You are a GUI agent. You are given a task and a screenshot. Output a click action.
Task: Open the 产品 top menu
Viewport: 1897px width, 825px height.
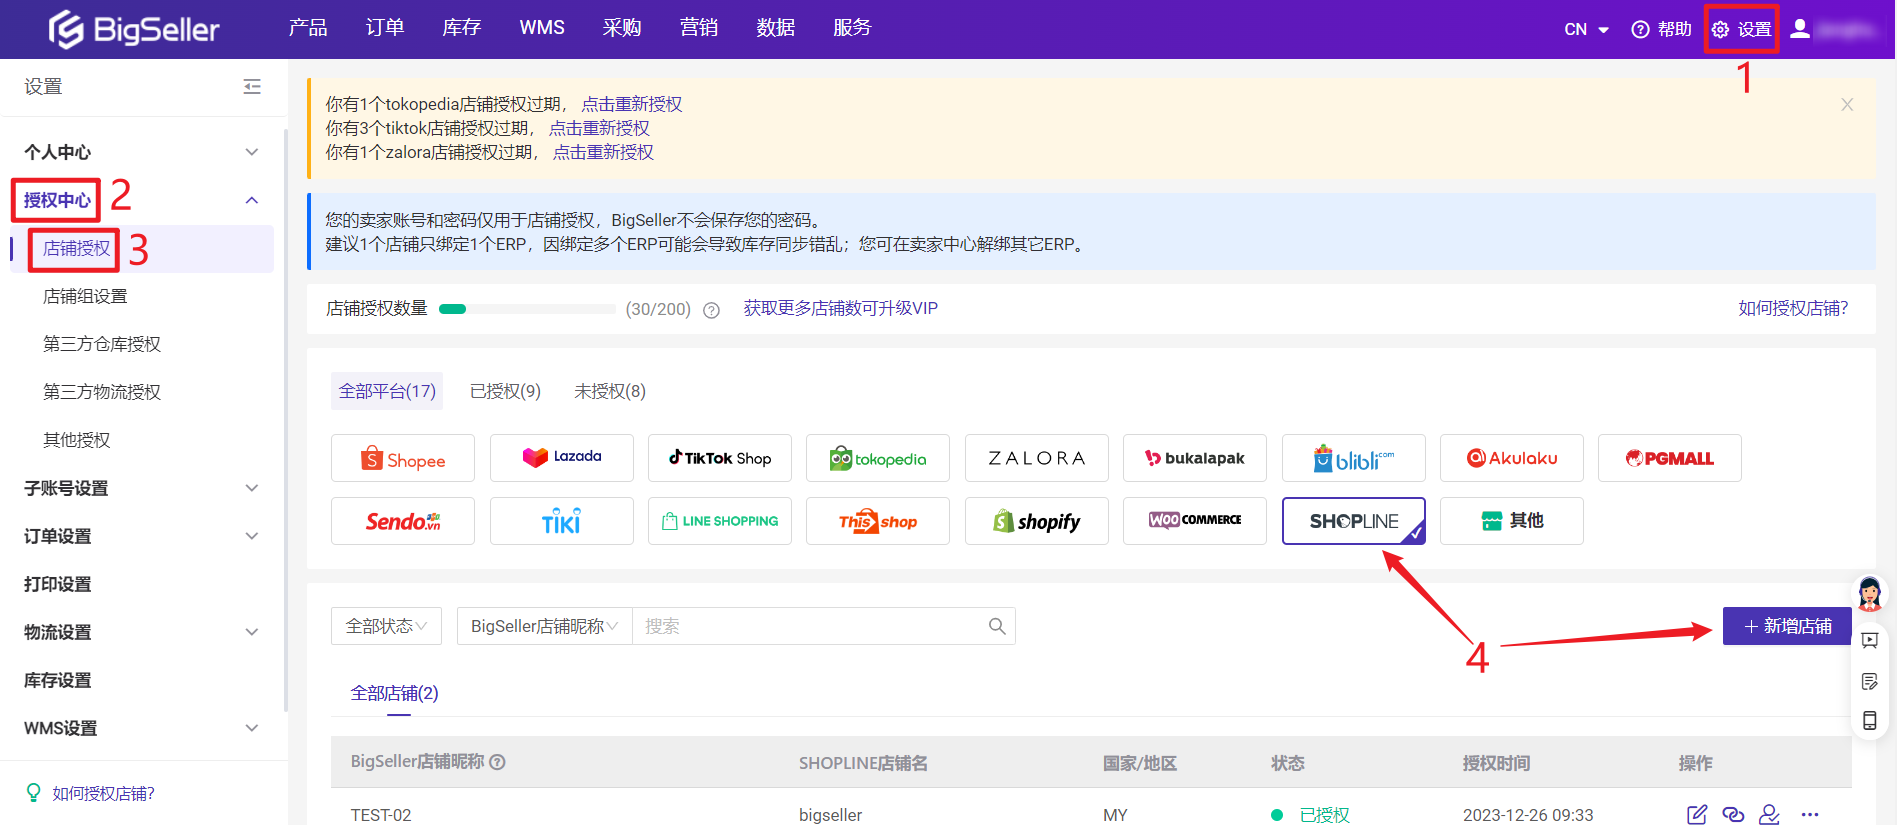pyautogui.click(x=308, y=28)
